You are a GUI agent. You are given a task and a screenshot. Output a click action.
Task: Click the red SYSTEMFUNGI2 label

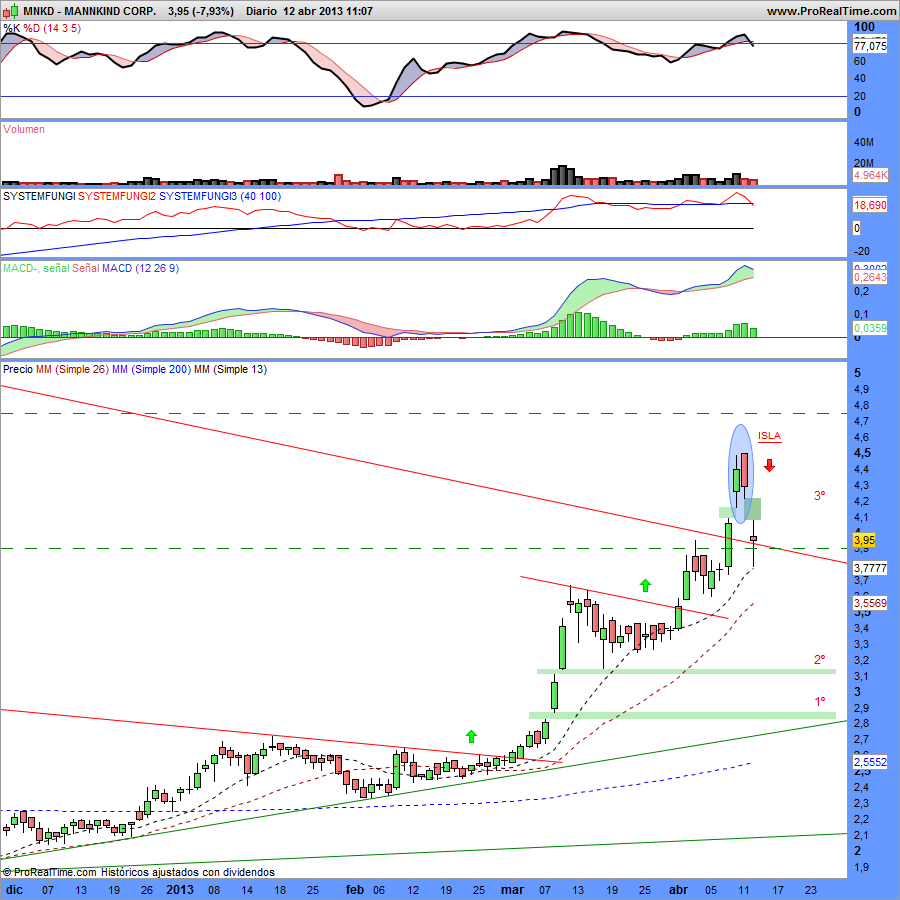(x=117, y=196)
